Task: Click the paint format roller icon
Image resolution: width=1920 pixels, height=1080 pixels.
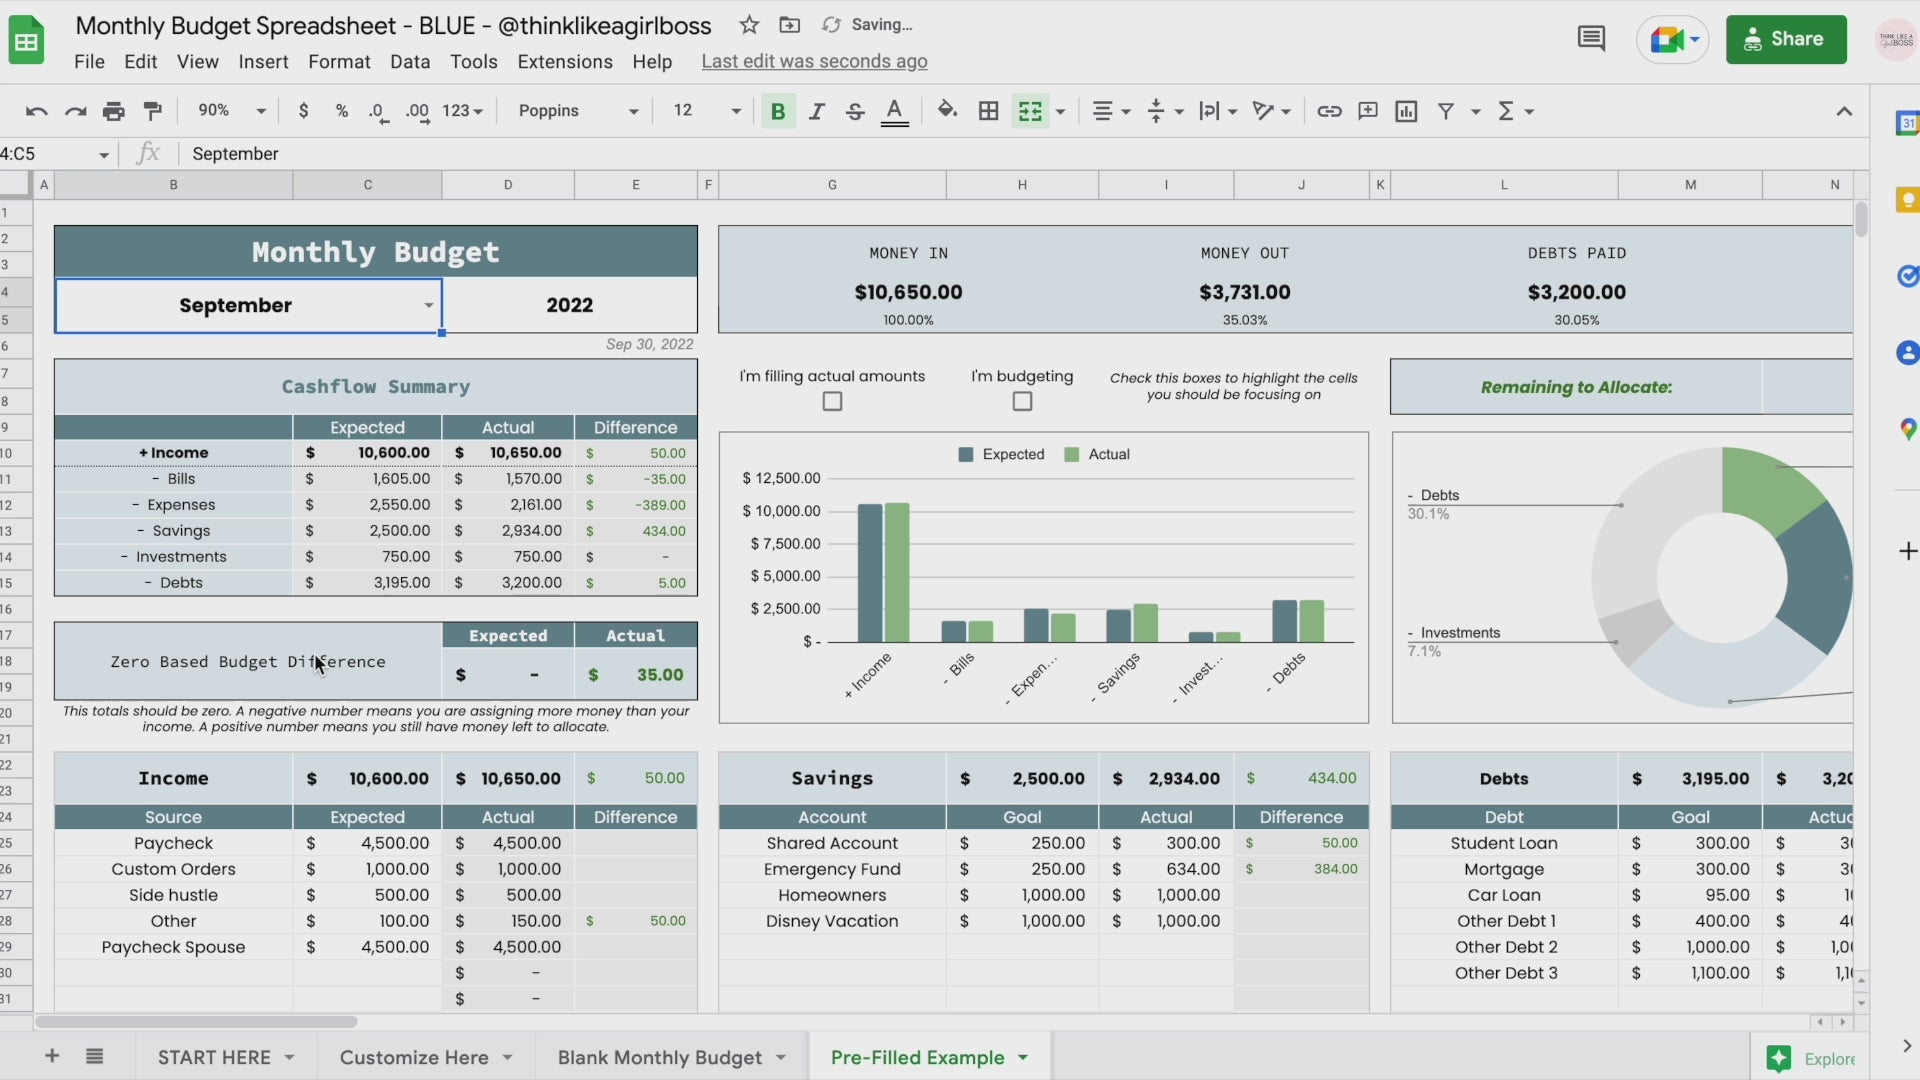Action: (153, 111)
